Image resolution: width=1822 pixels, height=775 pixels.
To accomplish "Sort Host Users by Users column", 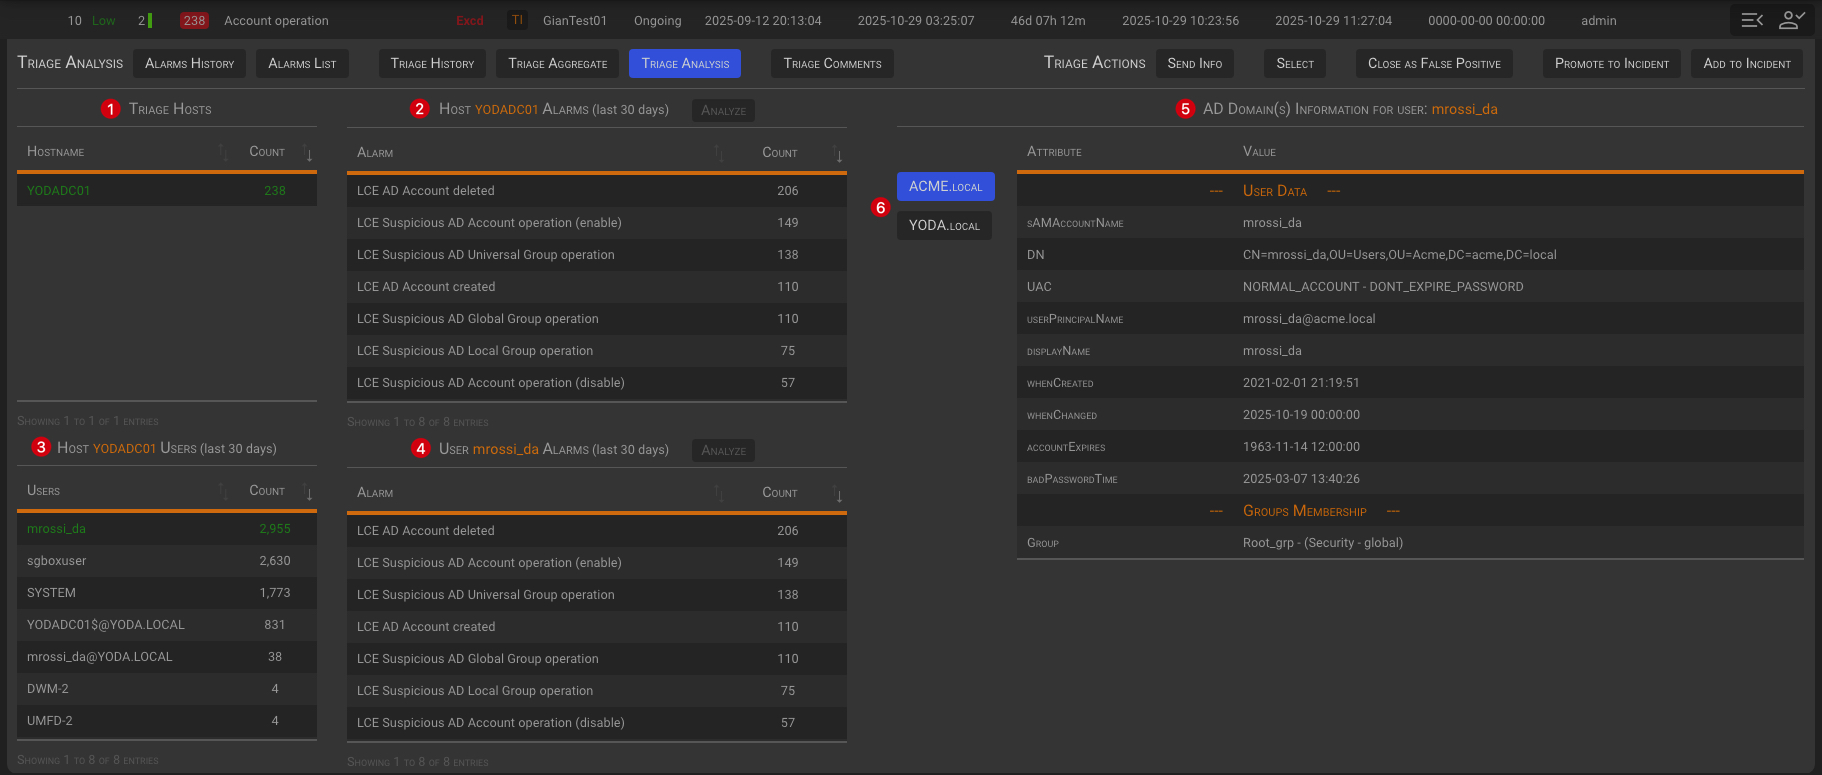I will point(222,492).
